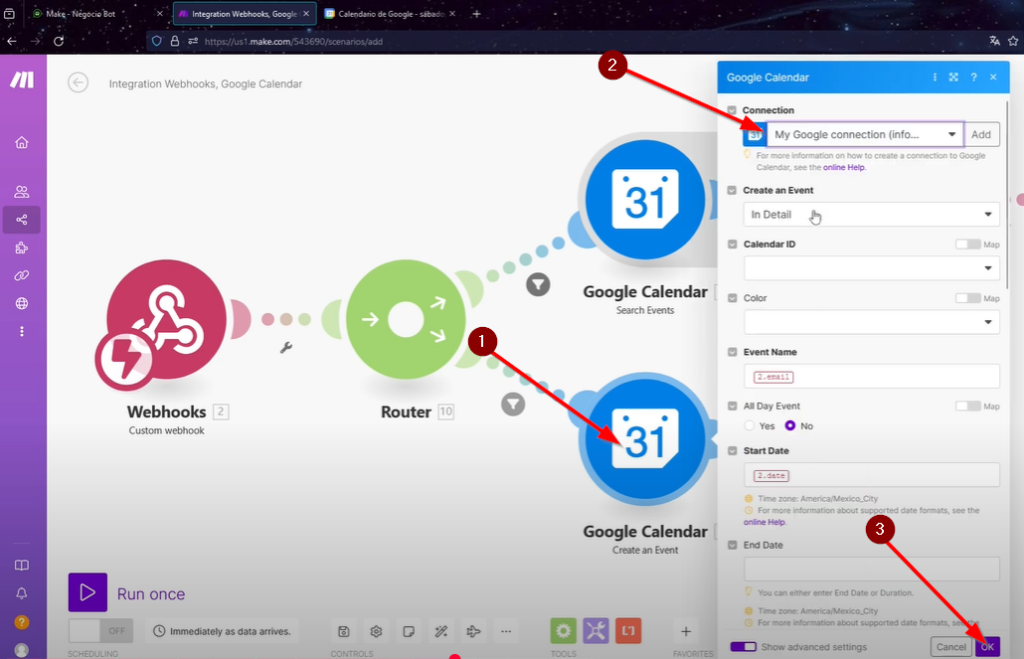
Task: Expand the Google Calendar panel to fullscreen
Action: tap(953, 77)
